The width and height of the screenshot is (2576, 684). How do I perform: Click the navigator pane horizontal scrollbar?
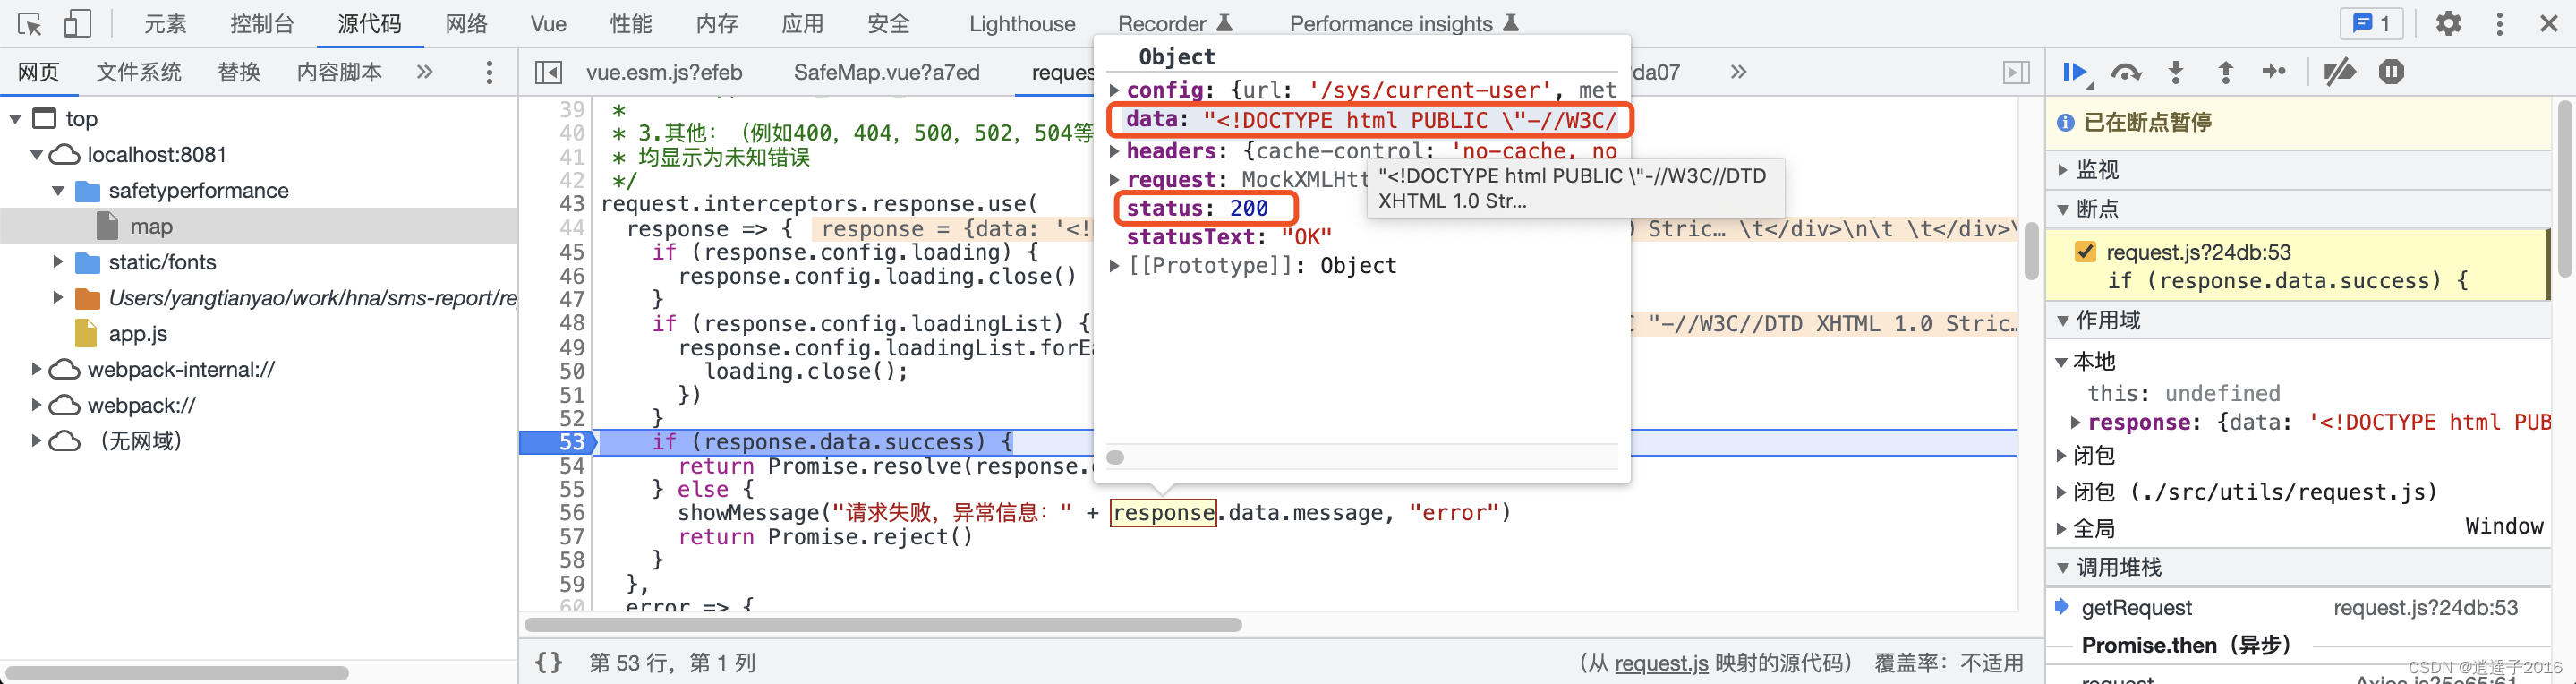tap(177, 673)
